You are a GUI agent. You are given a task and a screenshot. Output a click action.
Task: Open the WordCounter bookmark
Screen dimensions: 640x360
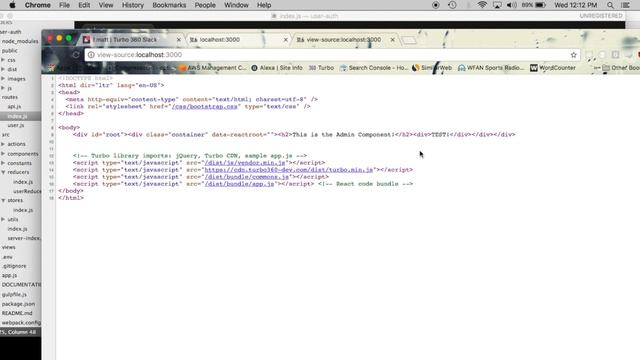553,68
